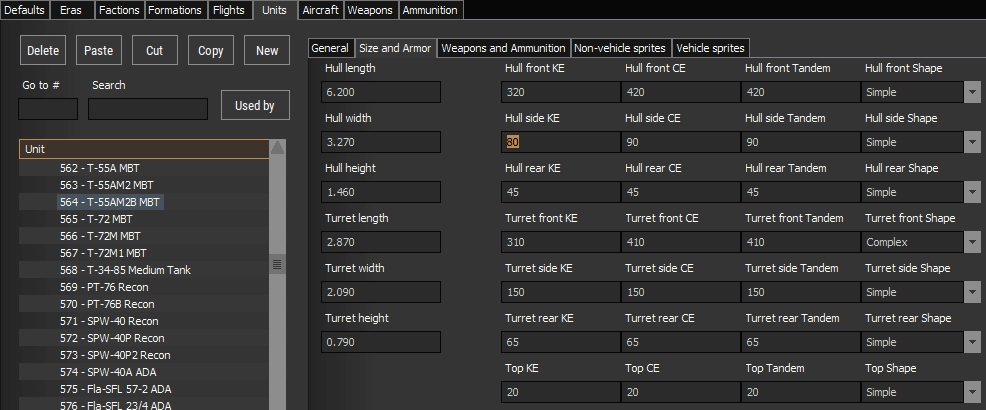This screenshot has width=986, height=410.
Task: Edit the Turret height field
Action: click(x=380, y=342)
